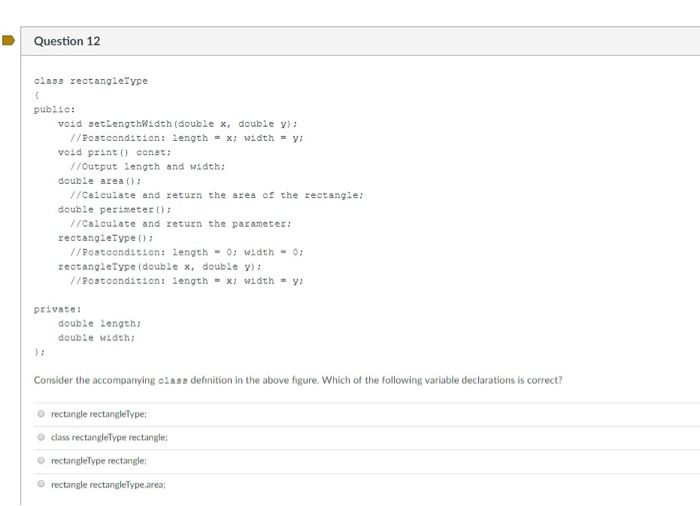The image size is (700, 506).
Task: Click '//Calculate and return the parameter;' comment
Action: pyautogui.click(x=181, y=224)
